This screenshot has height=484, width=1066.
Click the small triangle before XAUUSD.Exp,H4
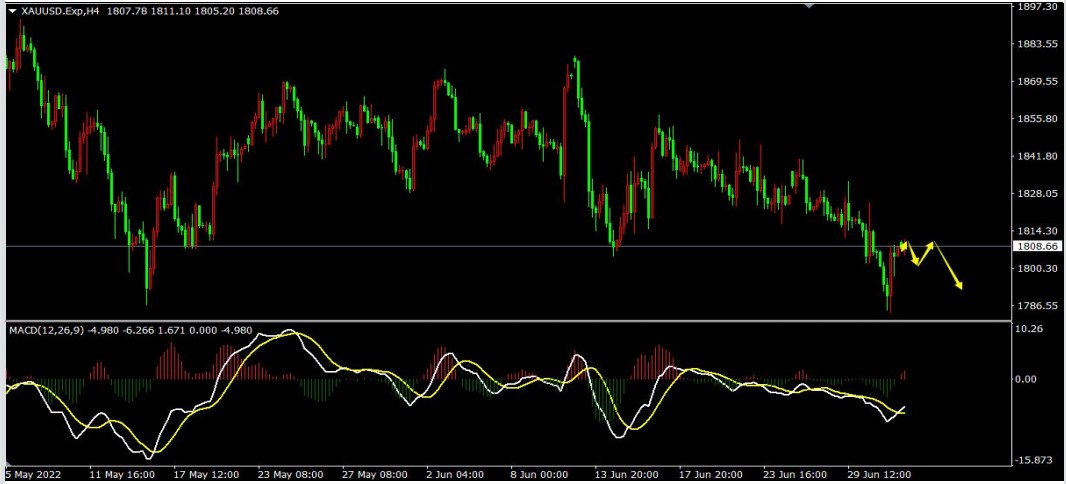13,12
